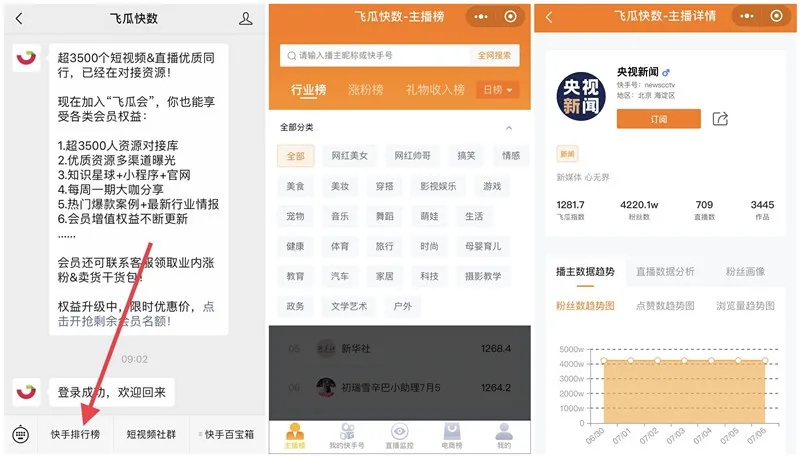Viewport: 800px width, 457px height.
Task: Pick the 摄影教学 category
Action: click(483, 276)
